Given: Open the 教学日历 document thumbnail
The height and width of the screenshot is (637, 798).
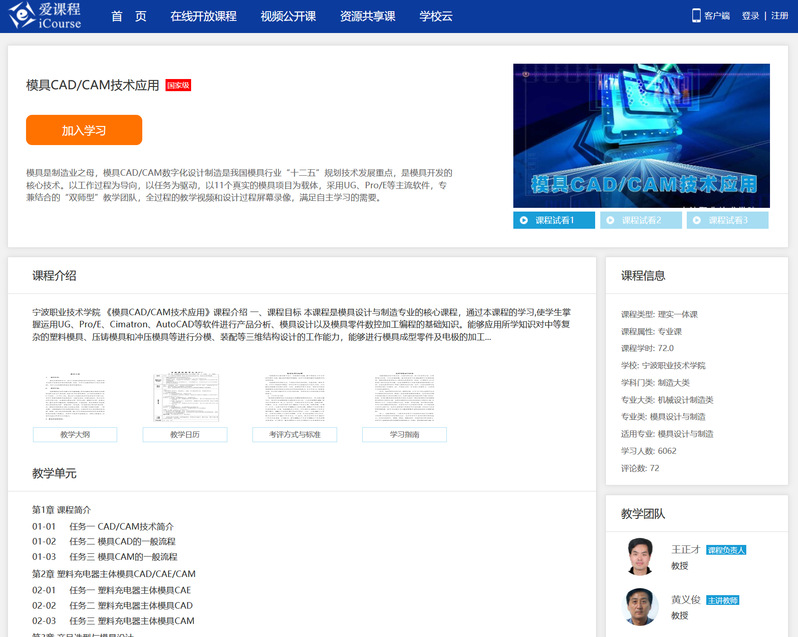Looking at the screenshot, I should [x=185, y=398].
